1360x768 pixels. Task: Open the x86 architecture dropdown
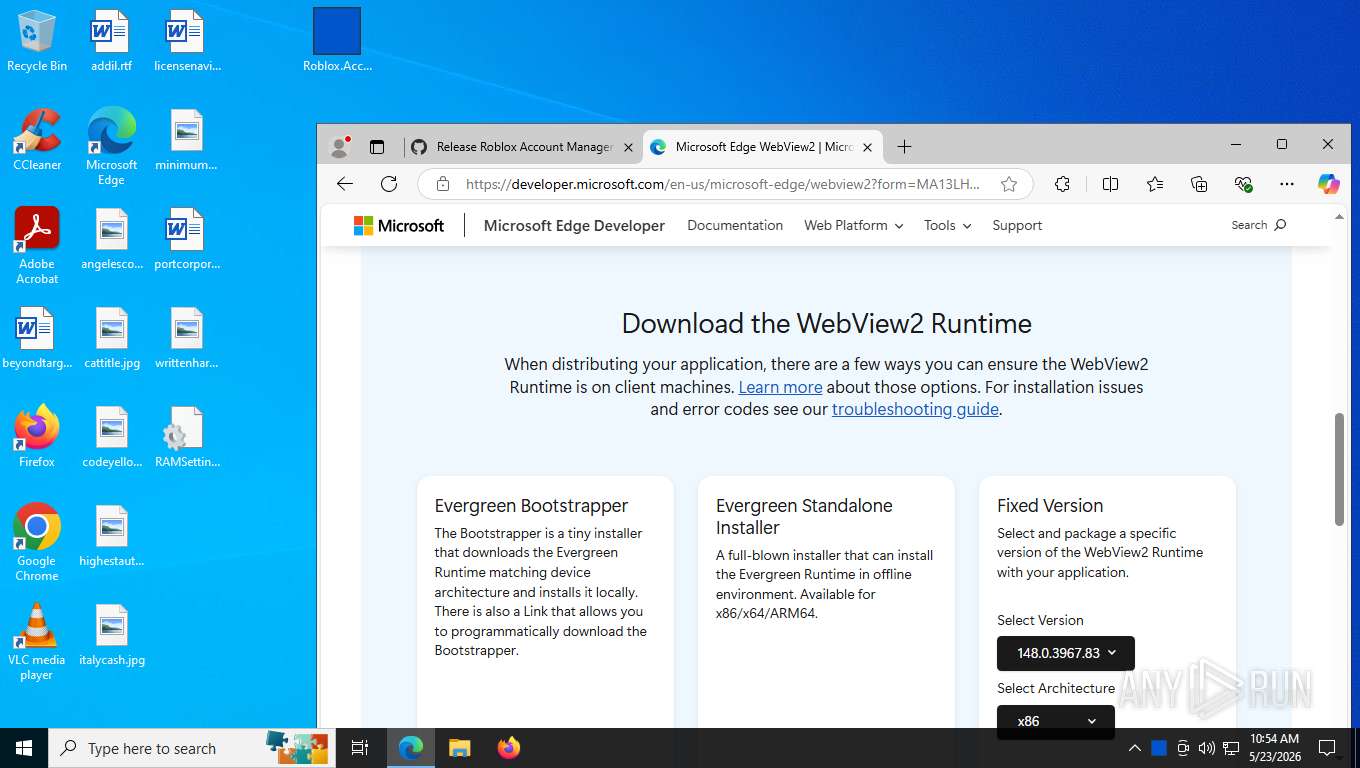tap(1056, 721)
